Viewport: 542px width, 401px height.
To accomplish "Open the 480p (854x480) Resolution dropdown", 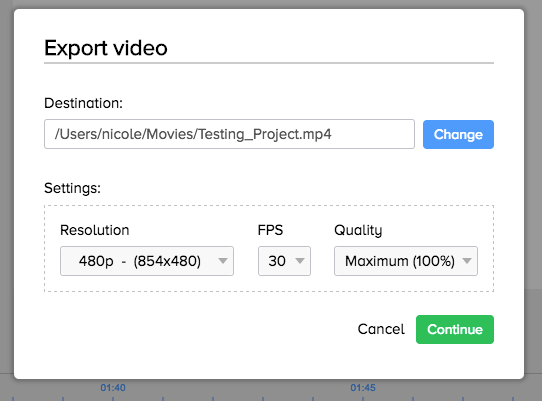I will [147, 261].
